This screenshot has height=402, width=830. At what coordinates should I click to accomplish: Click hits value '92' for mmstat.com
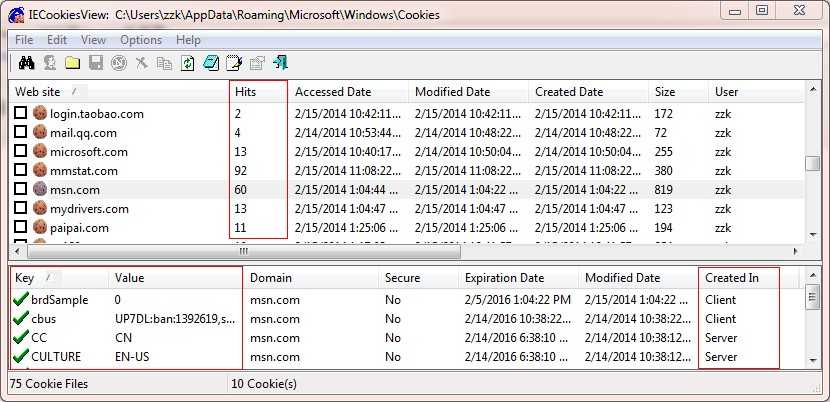click(x=241, y=171)
